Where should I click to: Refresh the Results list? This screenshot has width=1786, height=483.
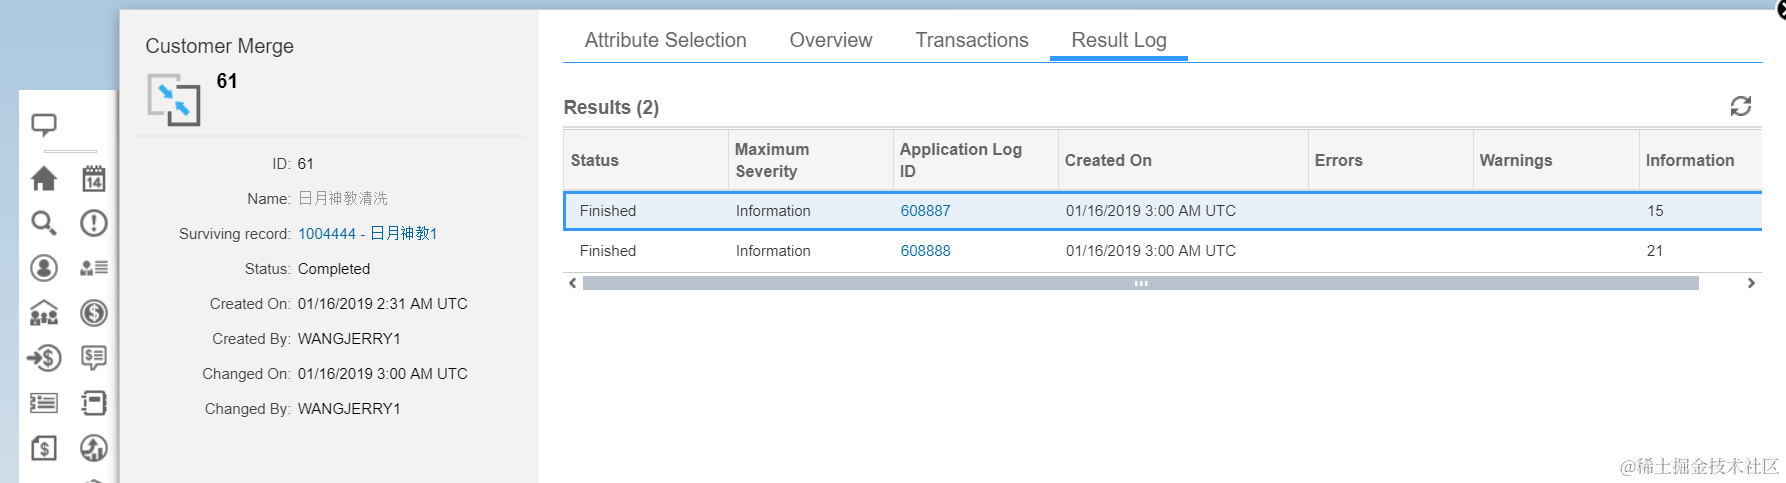[1741, 106]
